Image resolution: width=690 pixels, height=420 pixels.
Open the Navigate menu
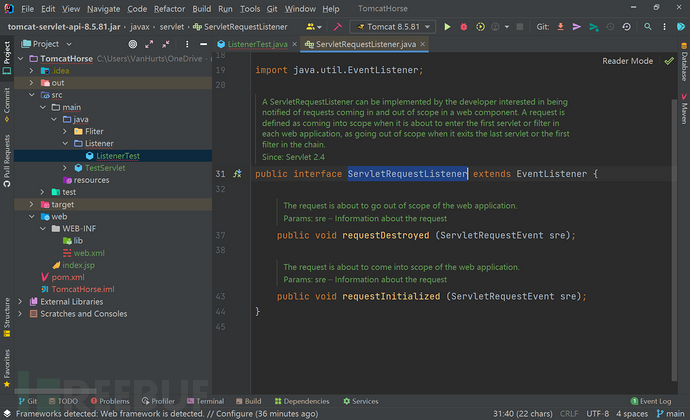[x=103, y=9]
